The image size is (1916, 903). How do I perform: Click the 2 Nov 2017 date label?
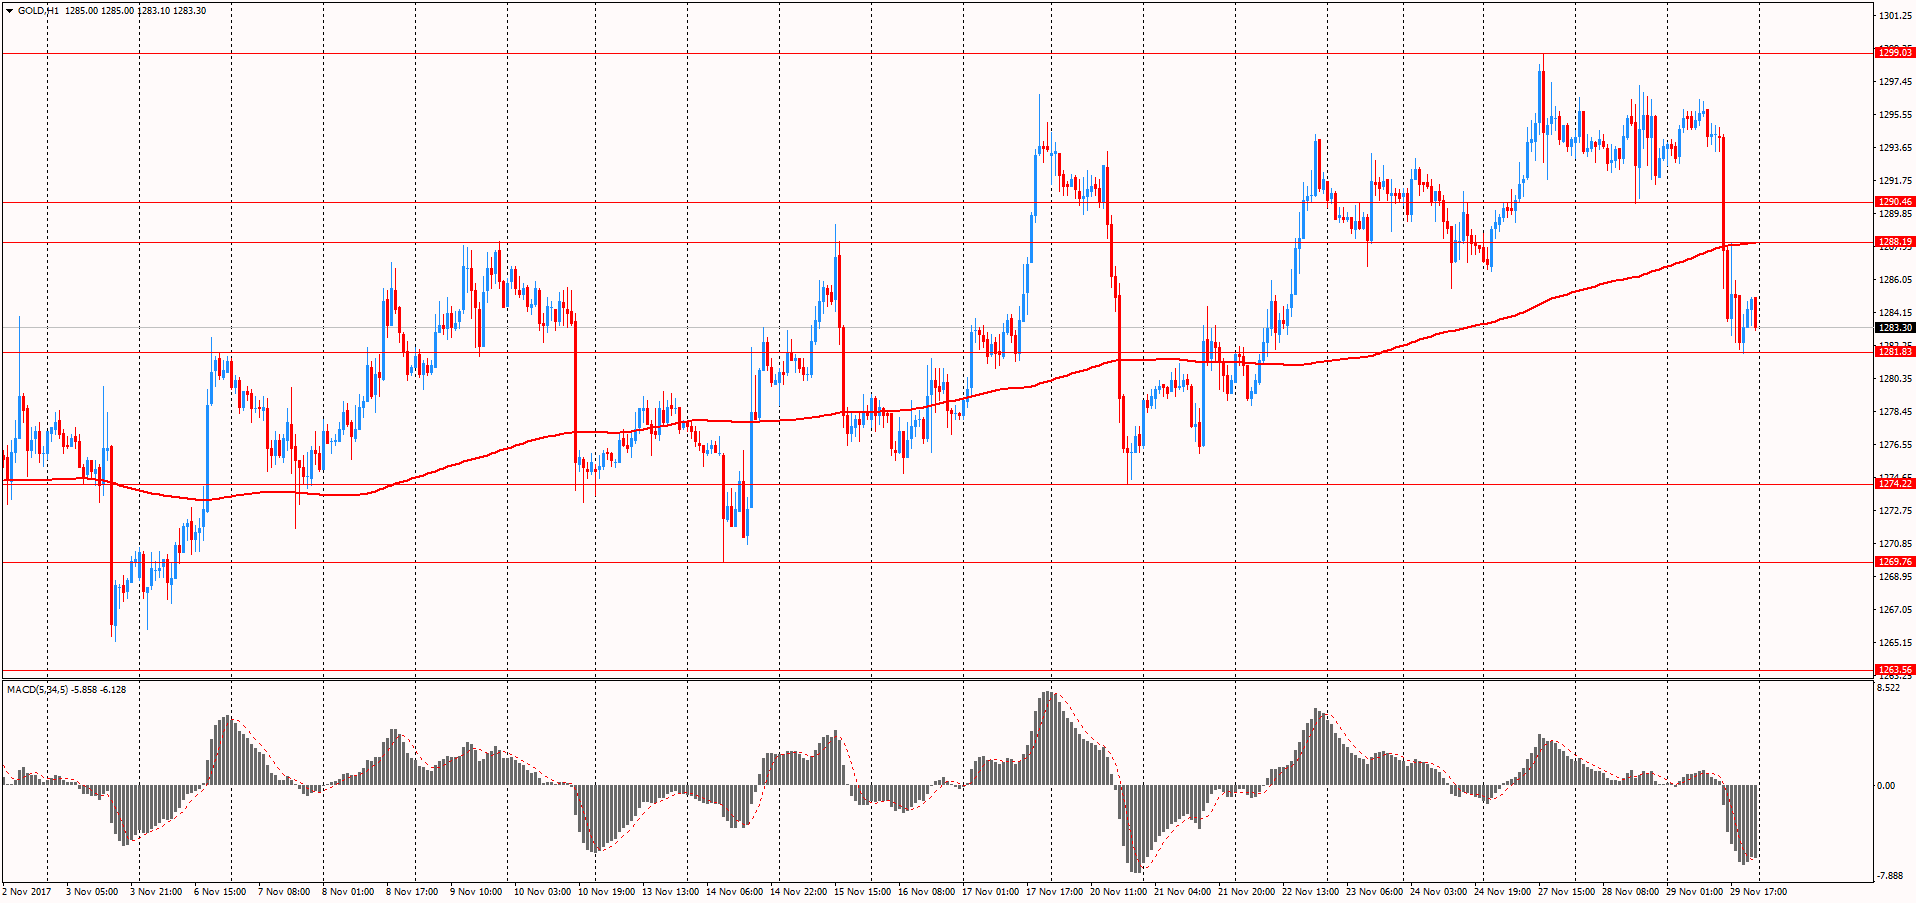click(28, 892)
